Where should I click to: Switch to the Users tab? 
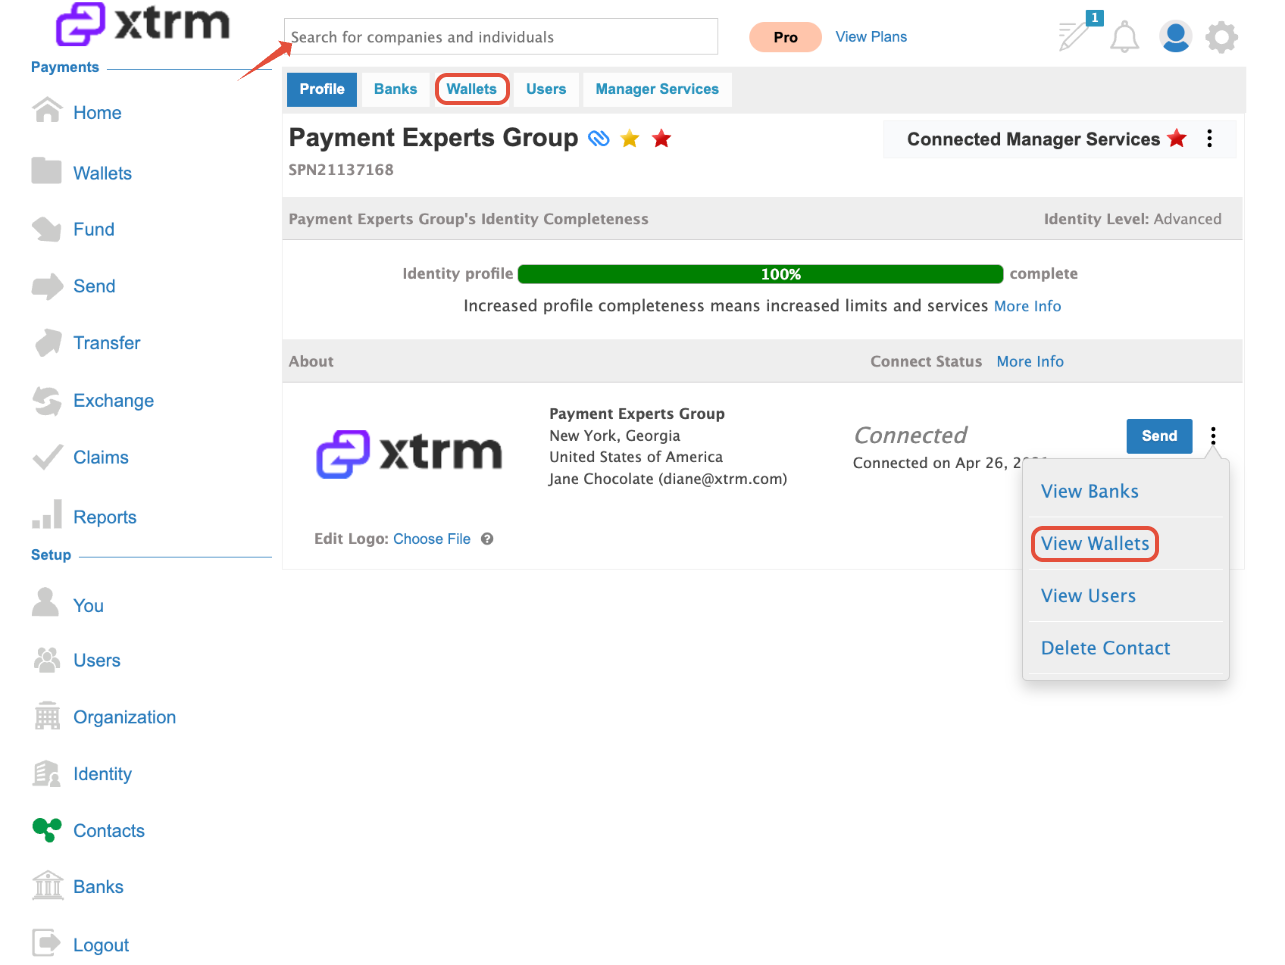546,89
